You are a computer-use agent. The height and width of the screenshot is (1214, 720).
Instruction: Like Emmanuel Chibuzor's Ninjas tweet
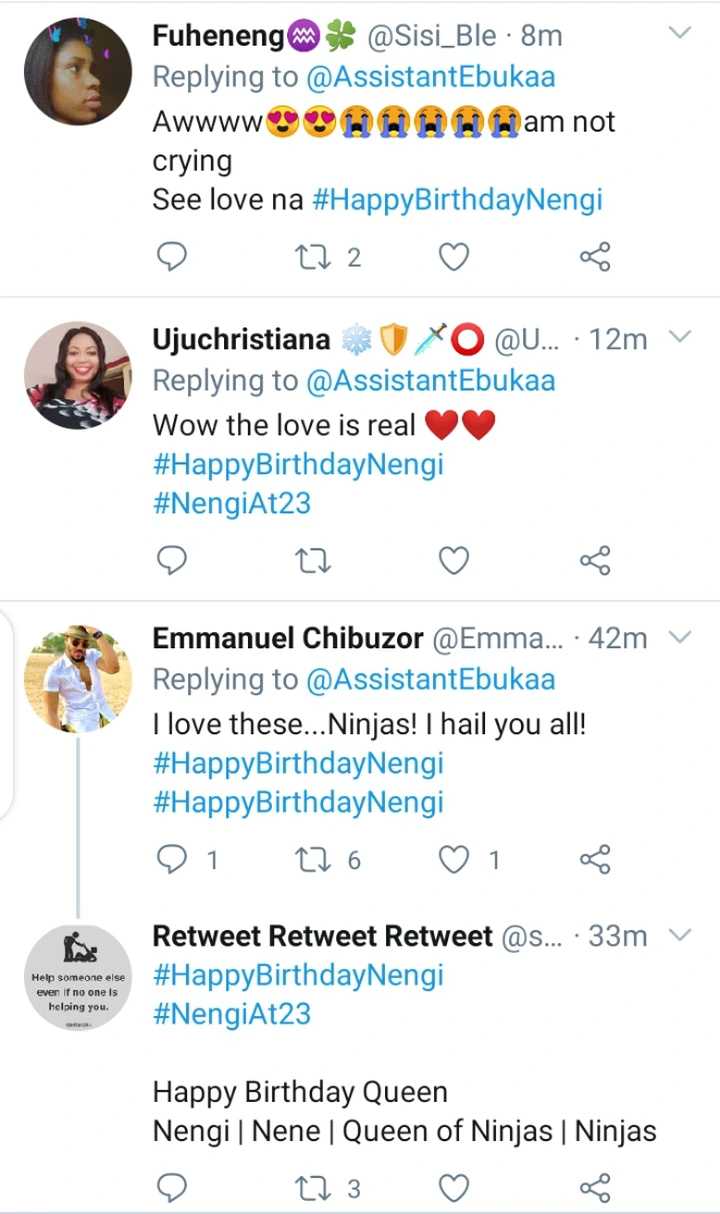click(x=454, y=859)
